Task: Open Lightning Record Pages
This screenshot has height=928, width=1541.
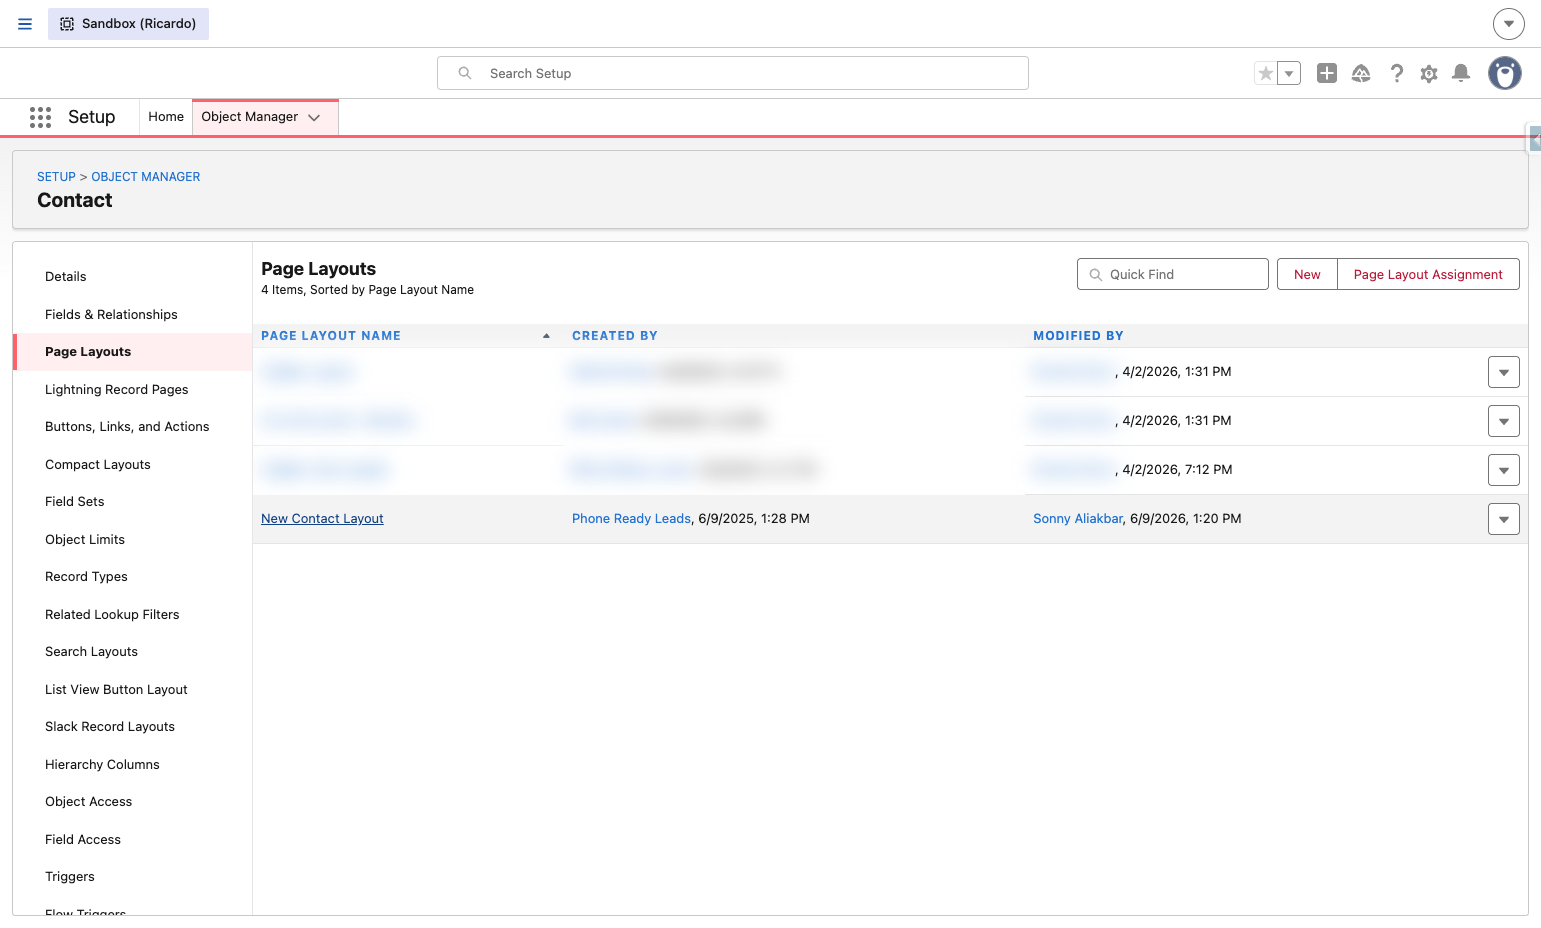Action: point(117,390)
